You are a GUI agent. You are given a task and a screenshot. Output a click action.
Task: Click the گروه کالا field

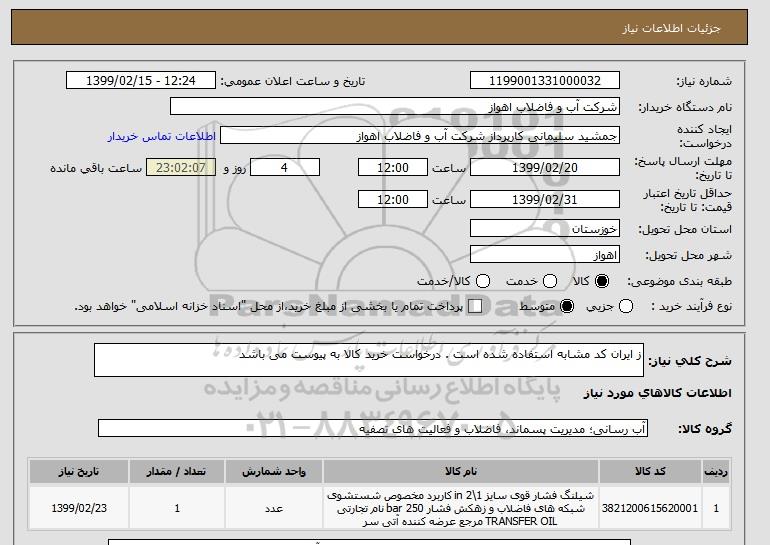[x=373, y=429]
